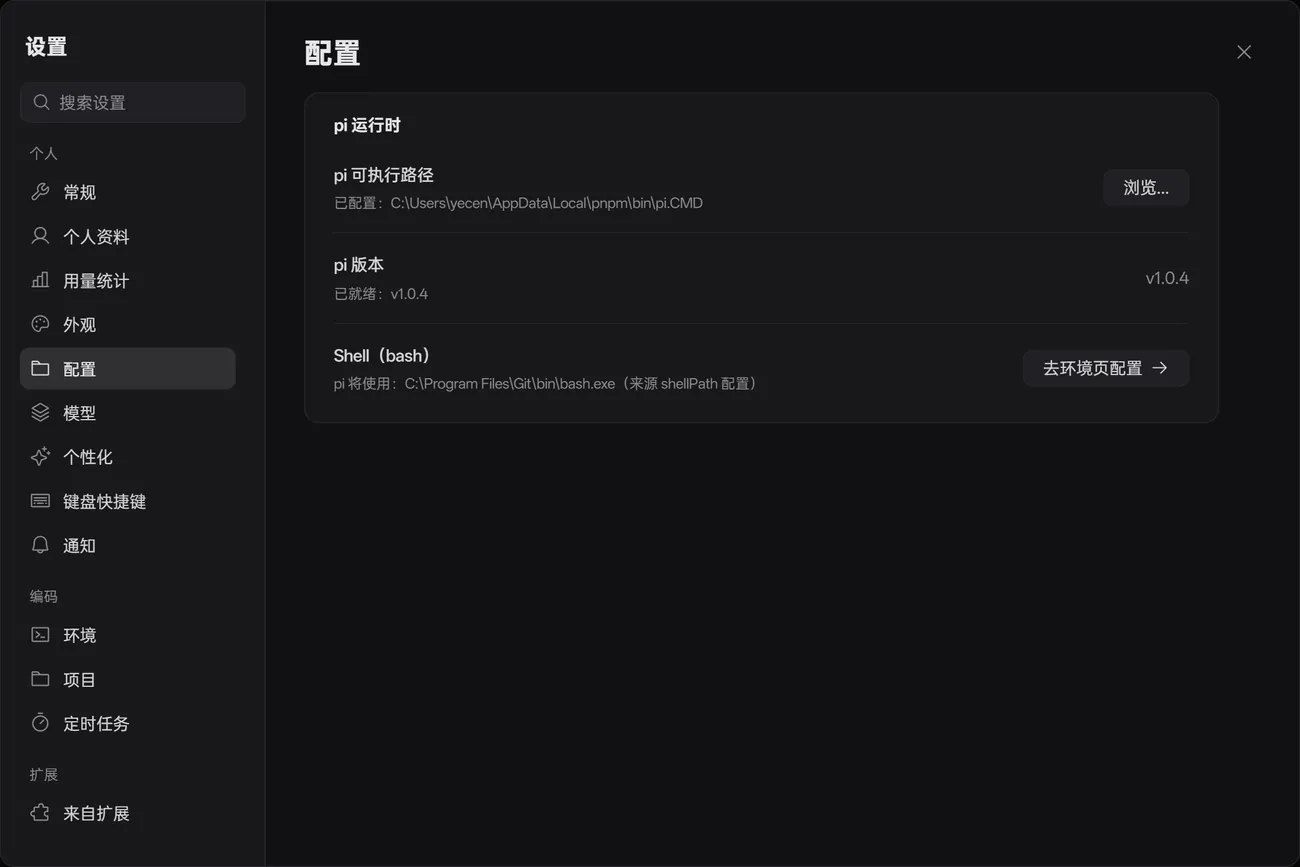Image resolution: width=1300 pixels, height=867 pixels.
Task: Click the 扩展 section header
Action: (x=44, y=774)
